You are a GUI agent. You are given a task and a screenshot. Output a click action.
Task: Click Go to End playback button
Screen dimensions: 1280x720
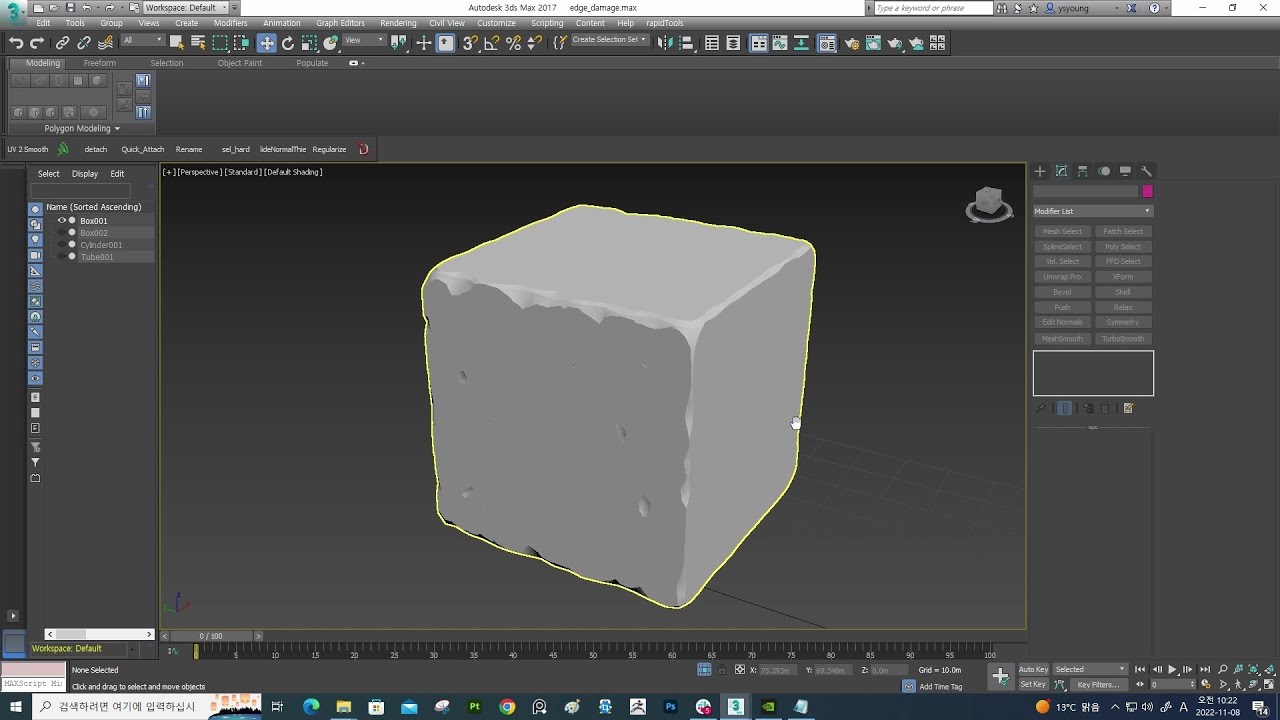coord(1205,670)
